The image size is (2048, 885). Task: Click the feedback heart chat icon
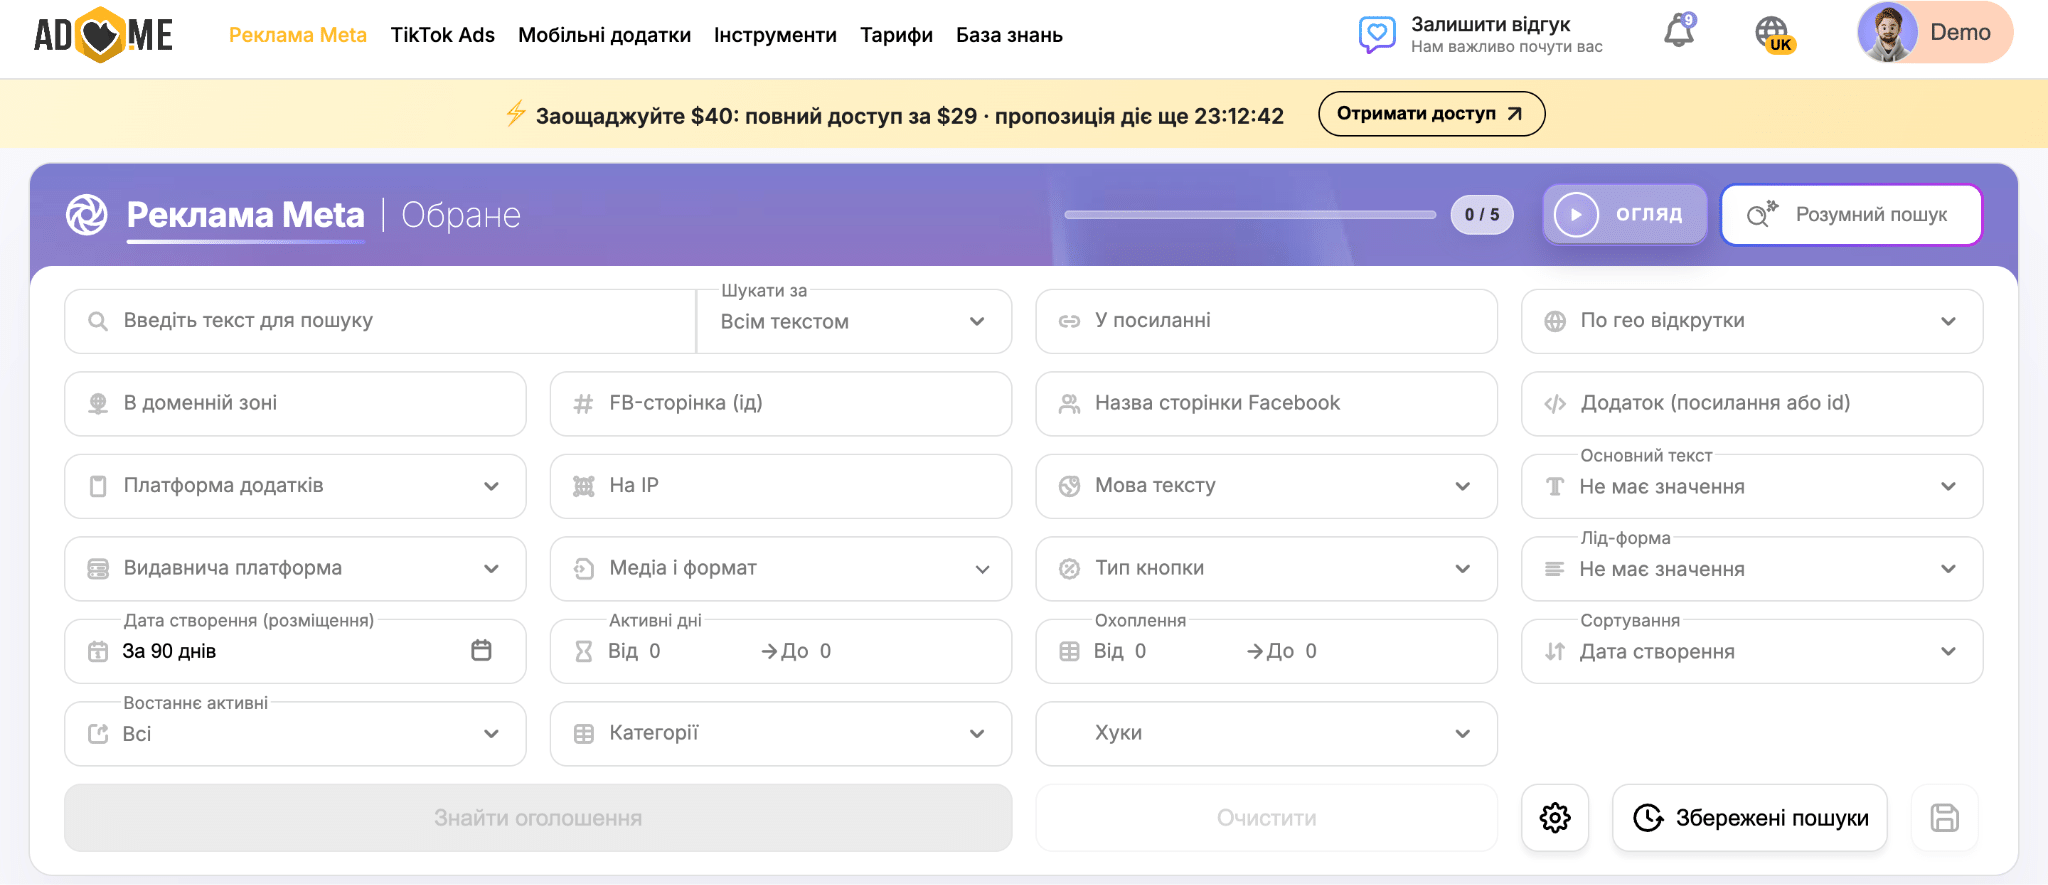tap(1377, 34)
